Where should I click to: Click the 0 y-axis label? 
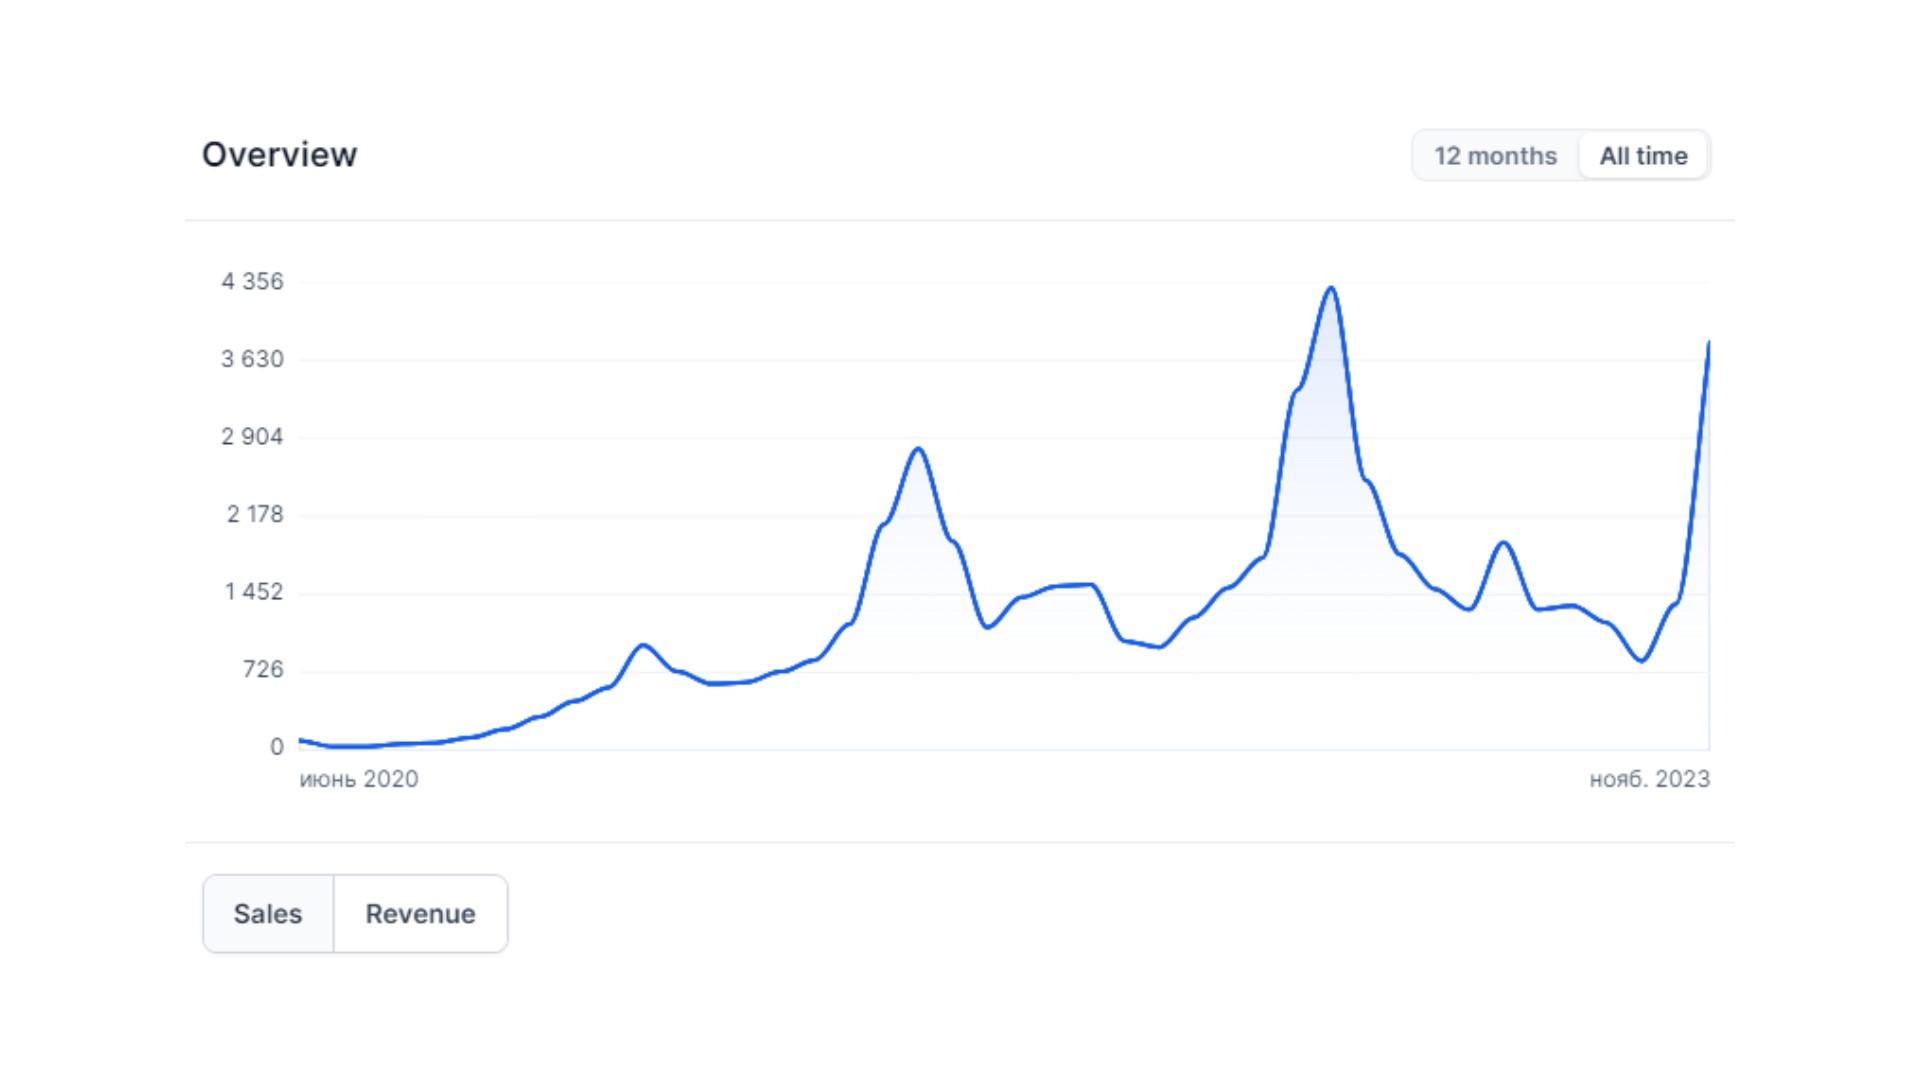coord(277,747)
